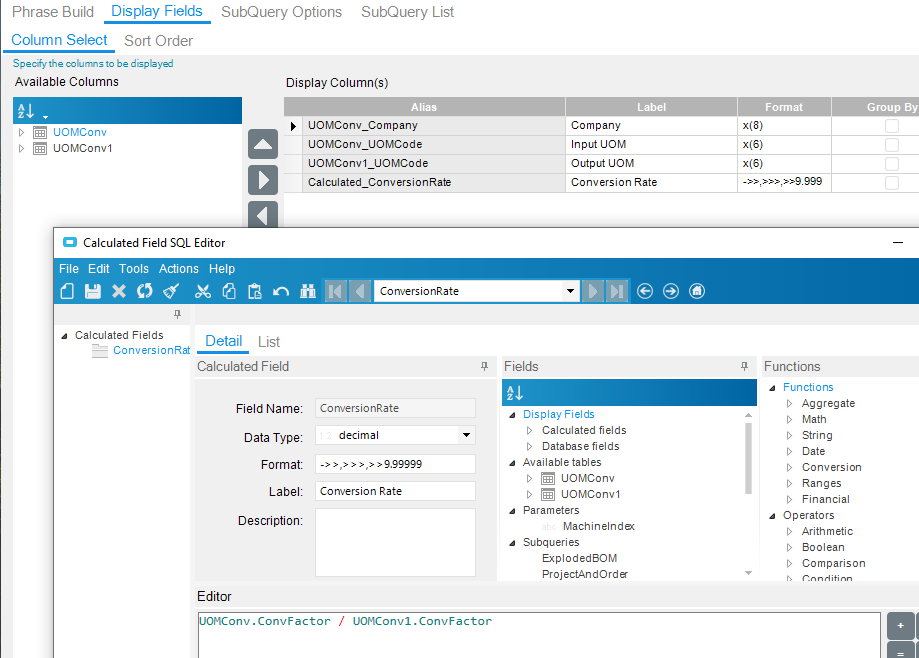Go to first record navigation button
Viewport: 919px width, 658px height.
336,291
